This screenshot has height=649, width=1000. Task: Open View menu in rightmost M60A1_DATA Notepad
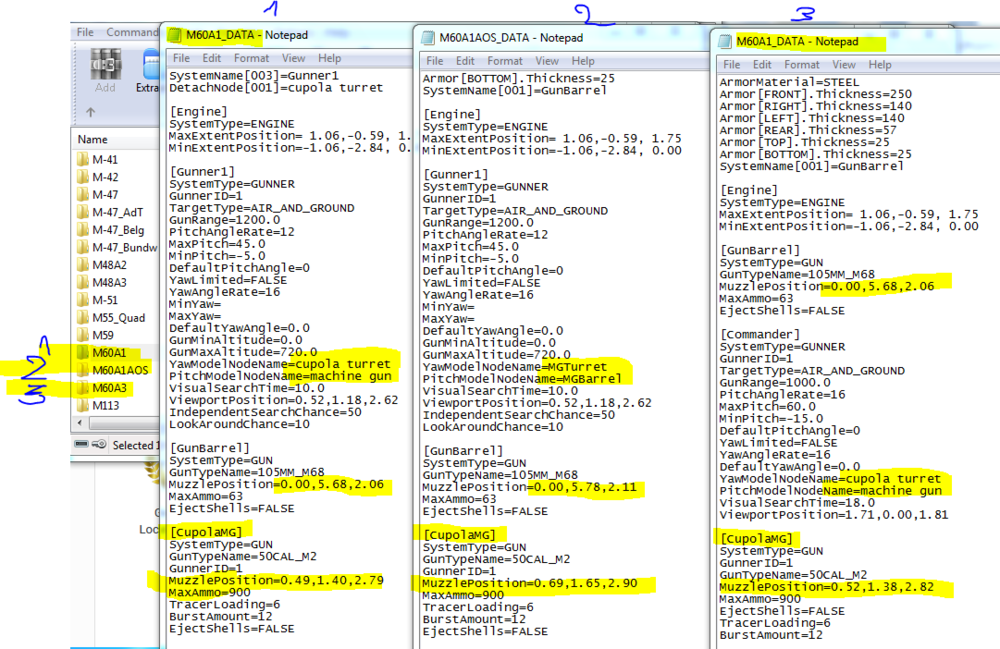pyautogui.click(x=844, y=64)
